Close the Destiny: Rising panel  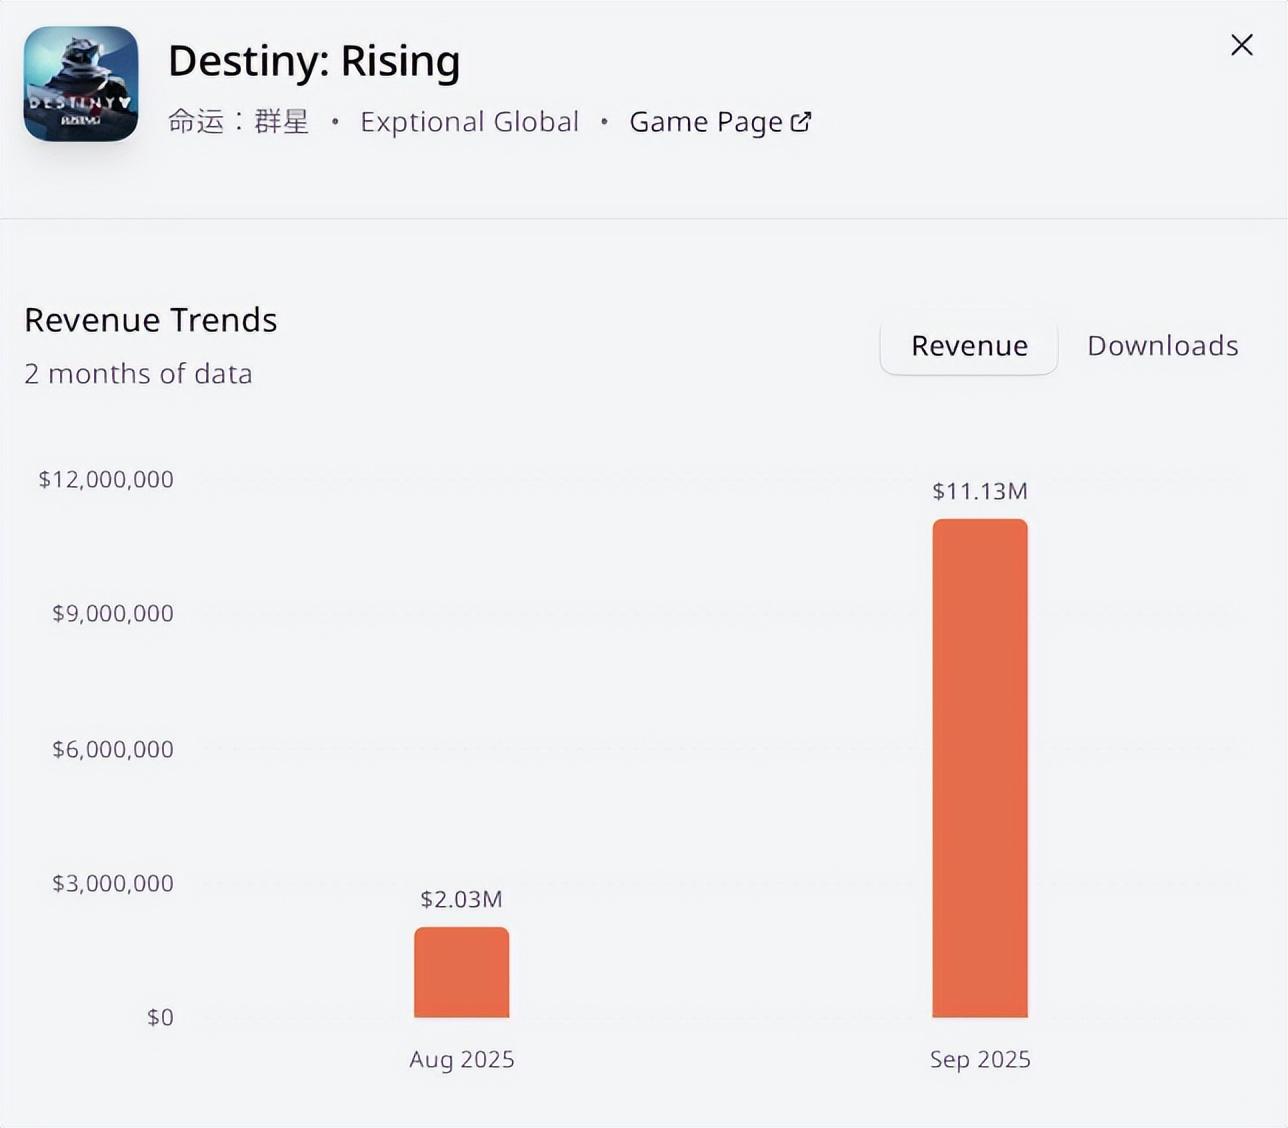(1241, 45)
